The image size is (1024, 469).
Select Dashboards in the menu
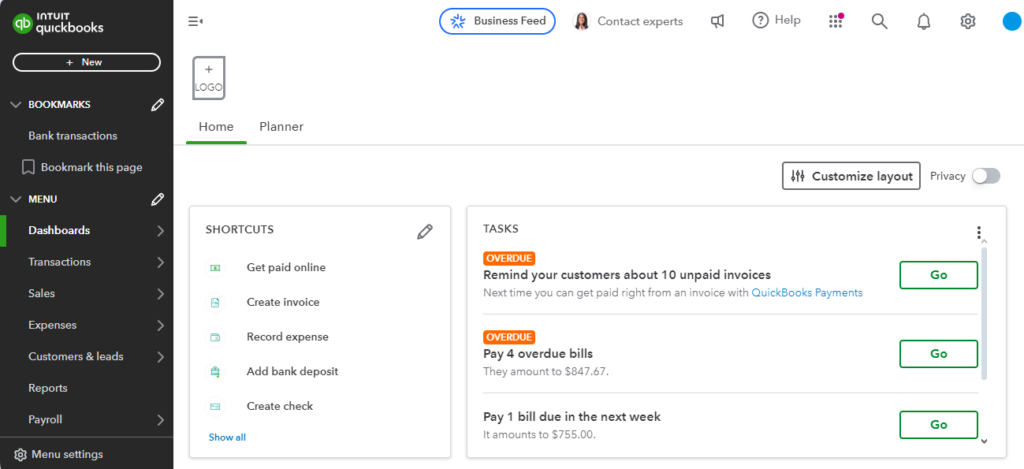pos(59,231)
